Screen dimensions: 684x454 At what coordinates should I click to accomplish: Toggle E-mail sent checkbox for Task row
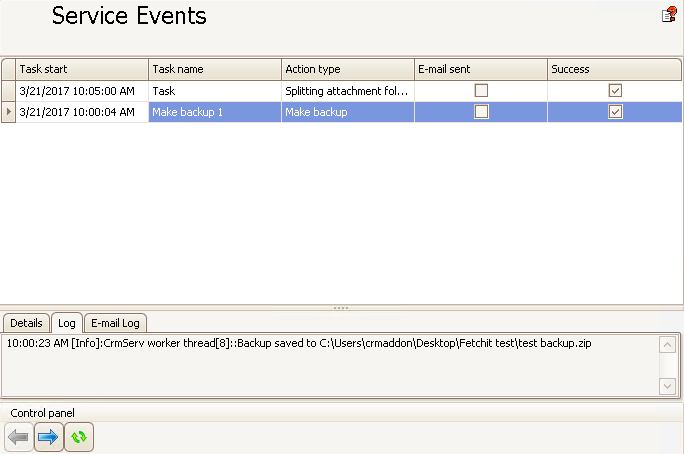[x=481, y=91]
